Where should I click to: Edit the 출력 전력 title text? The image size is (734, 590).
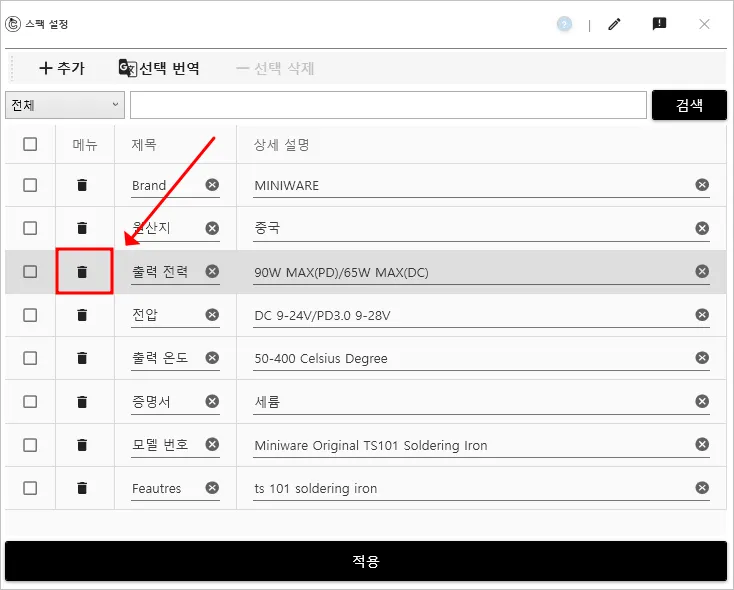click(160, 272)
